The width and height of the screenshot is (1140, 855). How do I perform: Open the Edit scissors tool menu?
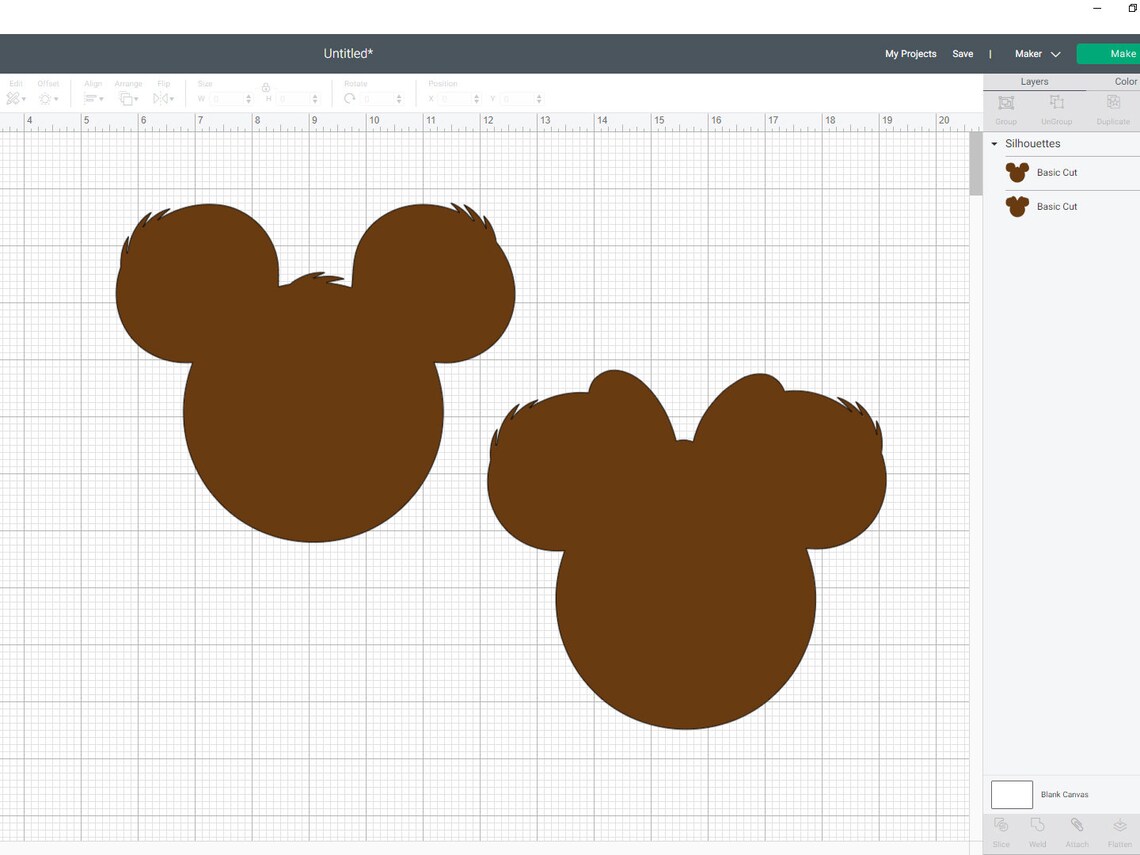point(15,98)
